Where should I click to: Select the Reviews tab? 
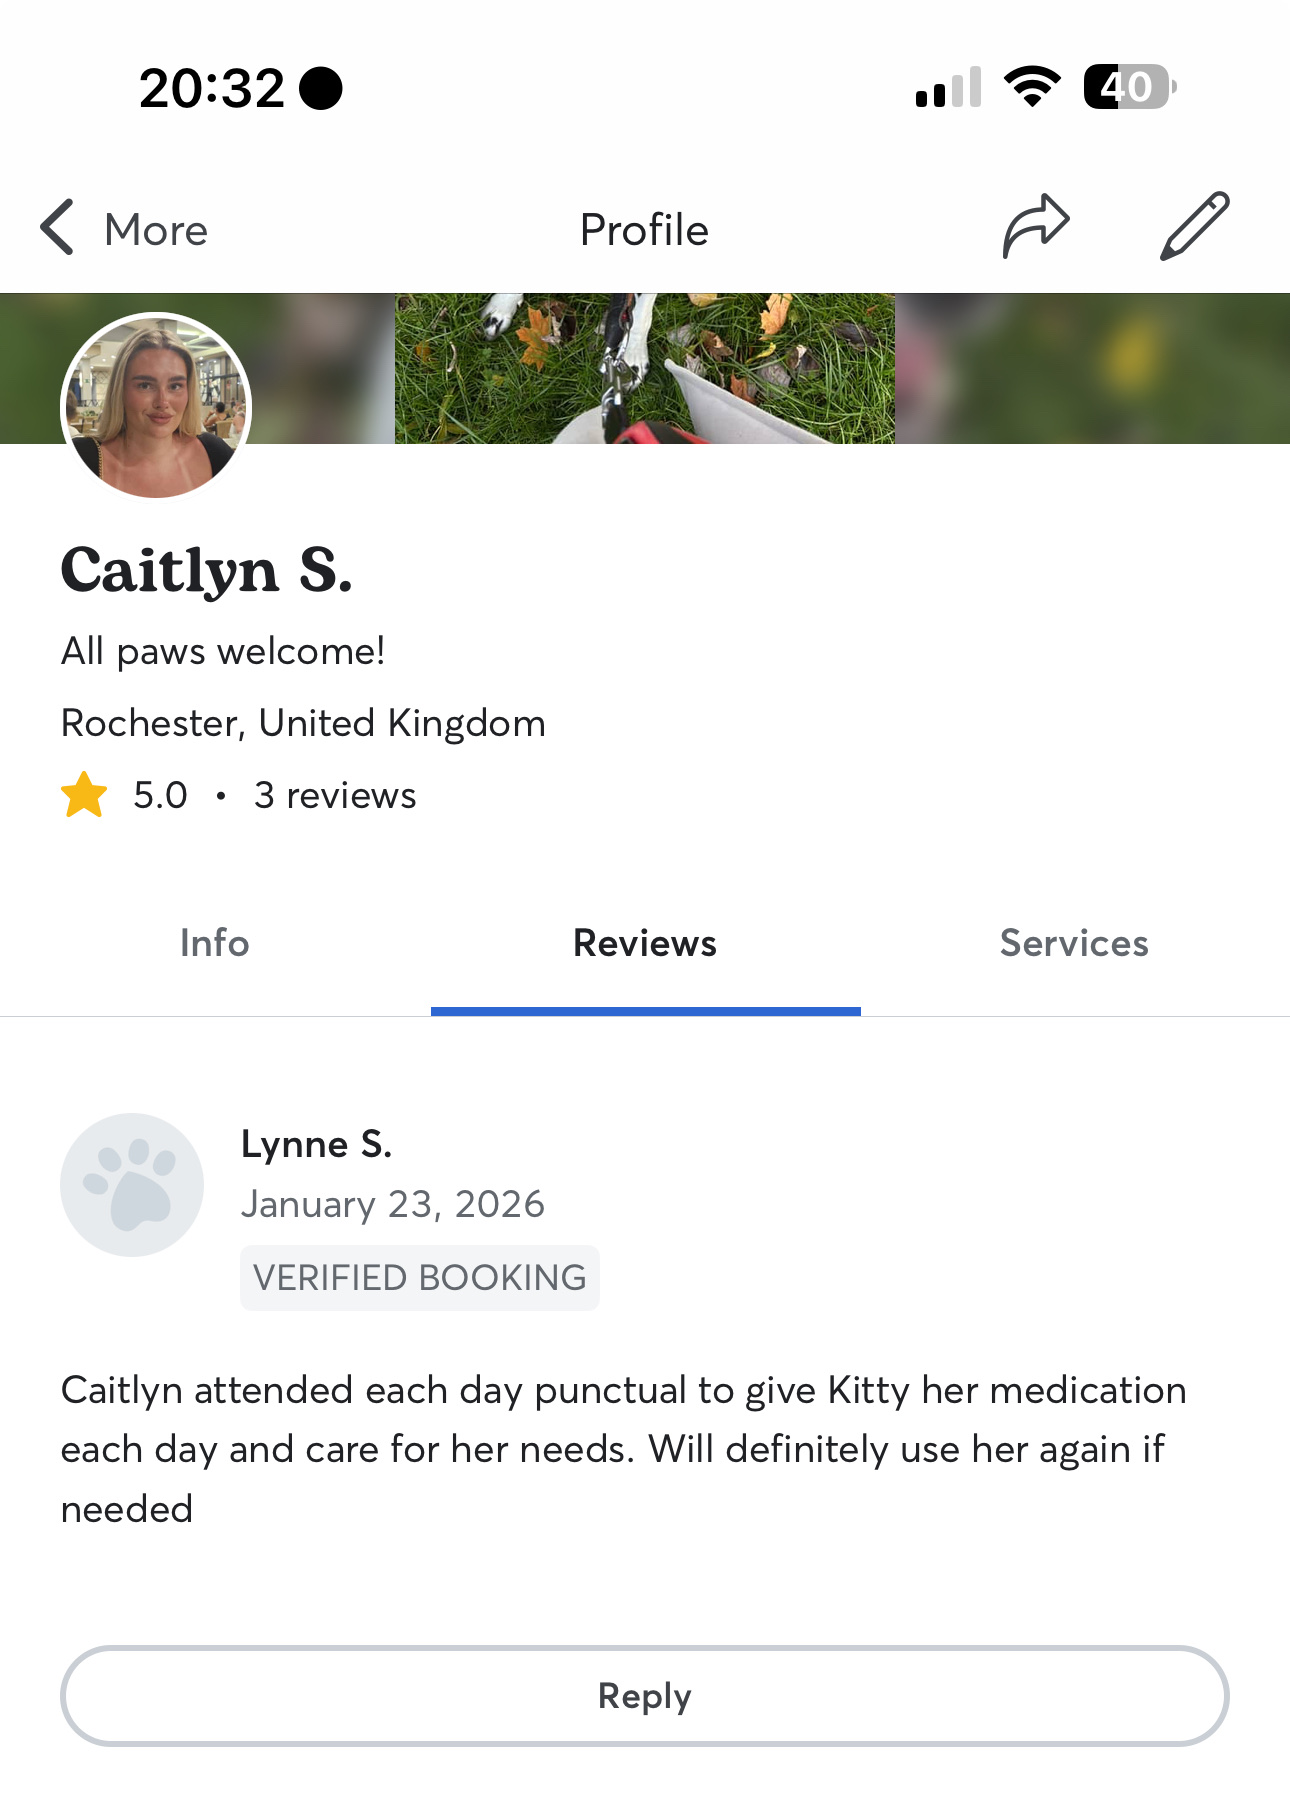click(645, 943)
